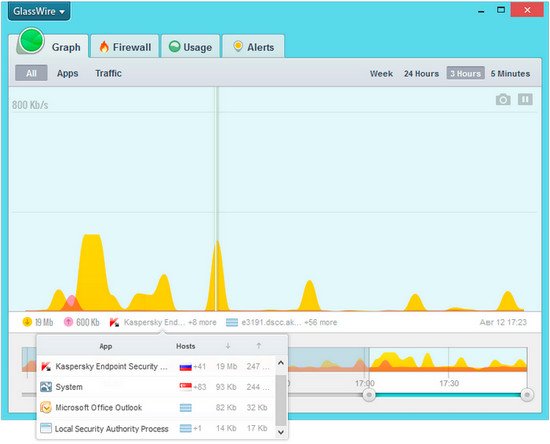550x444 pixels.
Task: Set time range to 3 Hours
Action: click(x=465, y=73)
